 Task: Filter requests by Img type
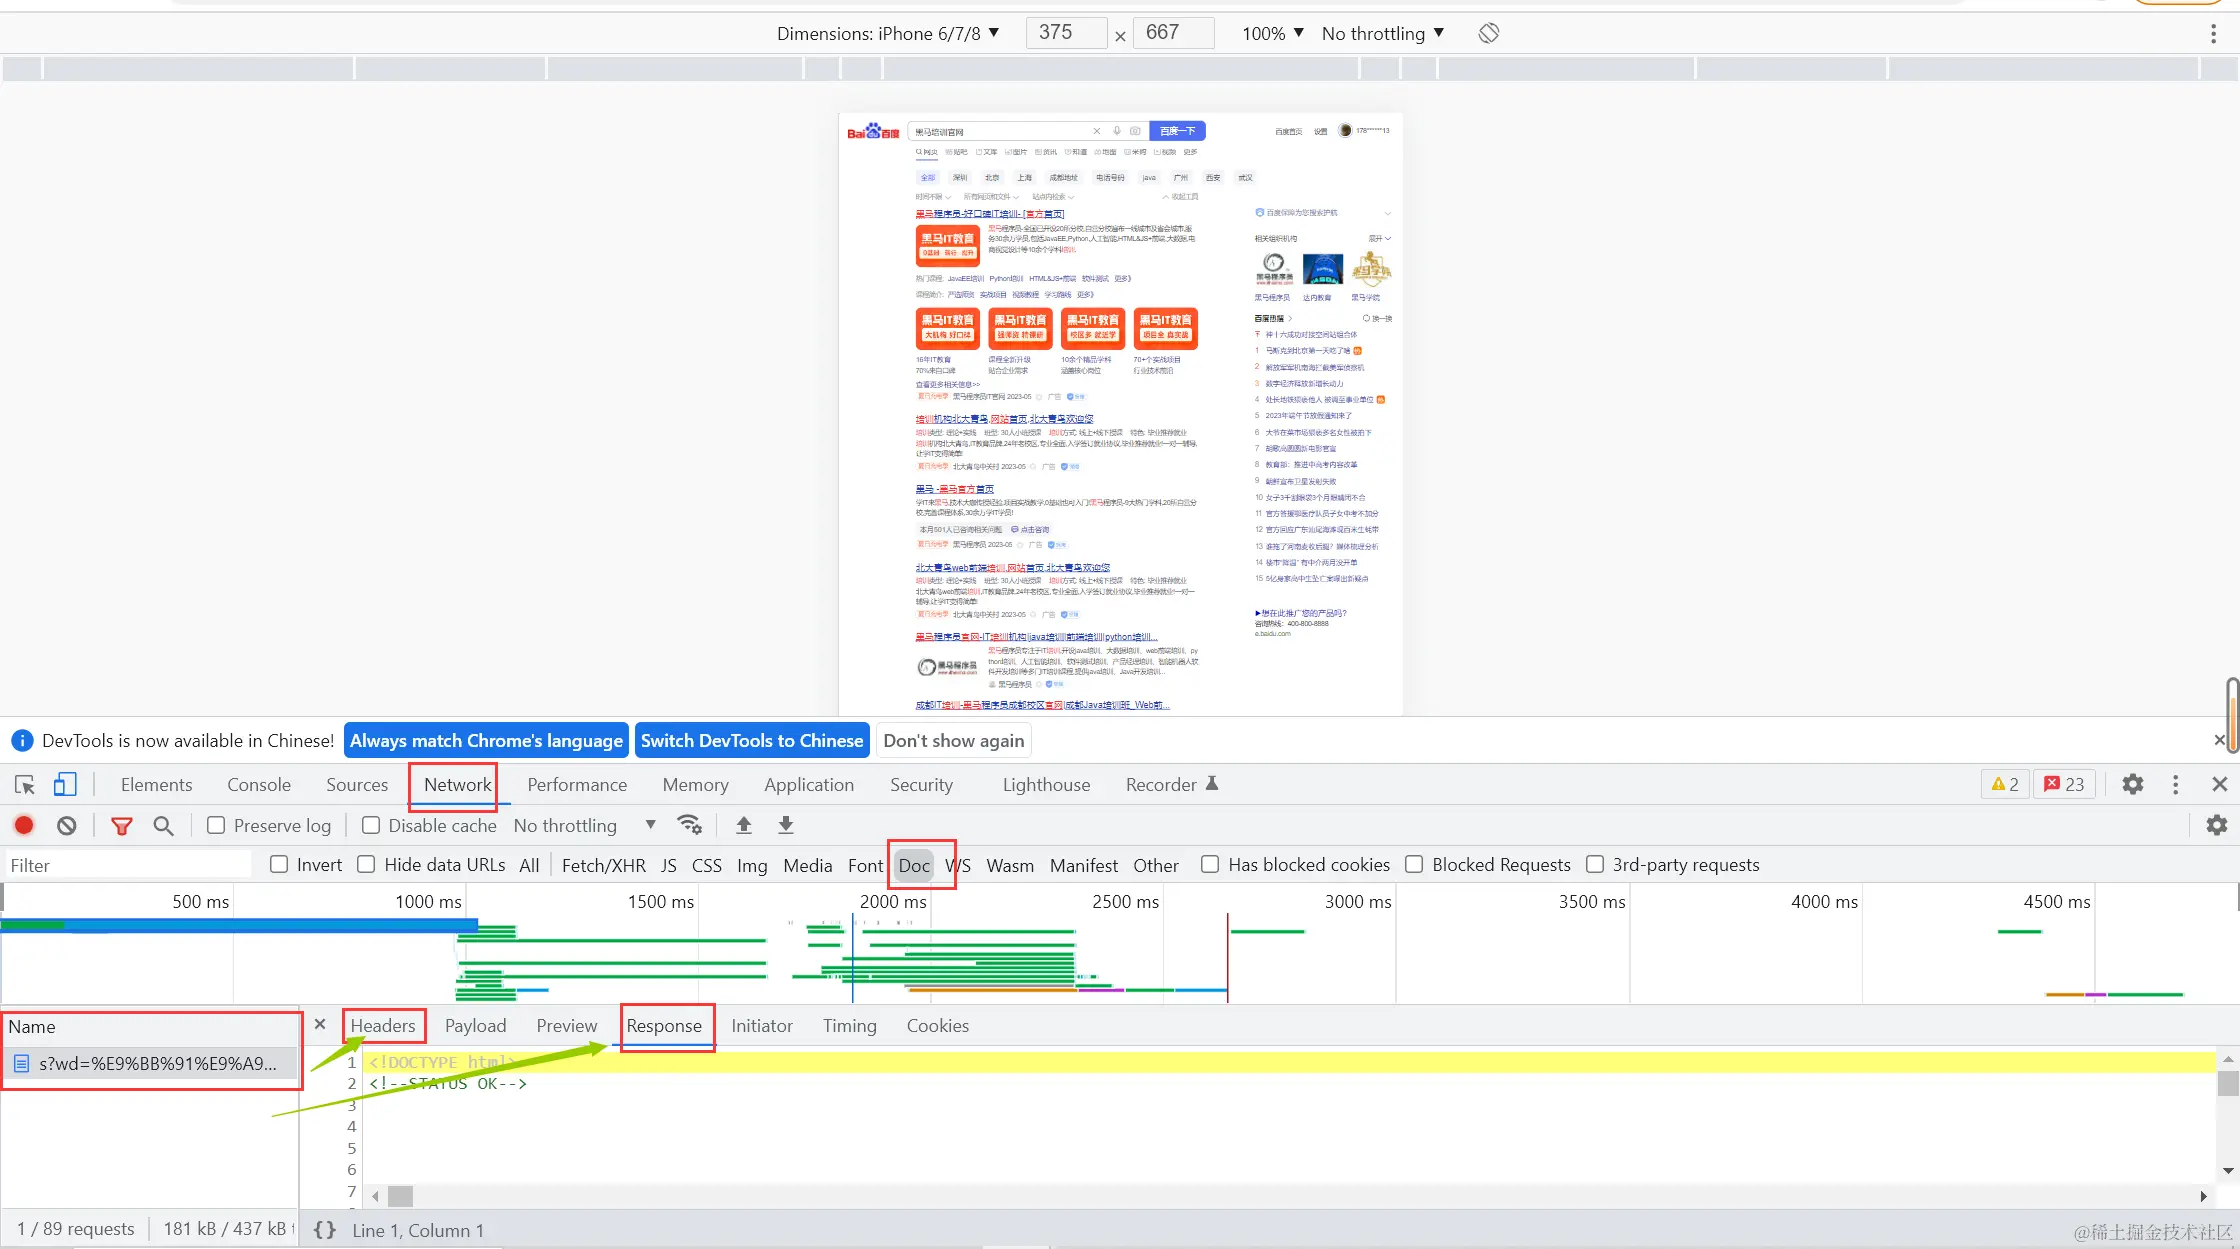tap(752, 865)
